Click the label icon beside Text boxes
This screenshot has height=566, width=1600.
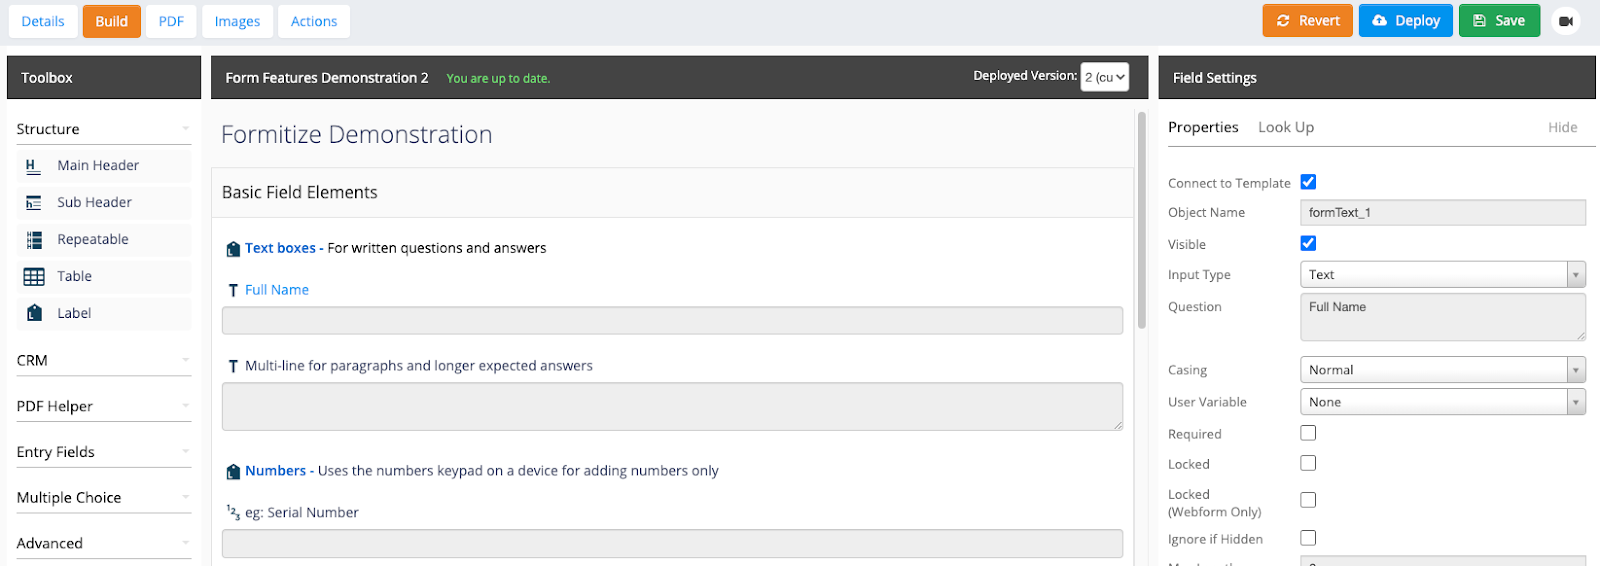coord(233,249)
